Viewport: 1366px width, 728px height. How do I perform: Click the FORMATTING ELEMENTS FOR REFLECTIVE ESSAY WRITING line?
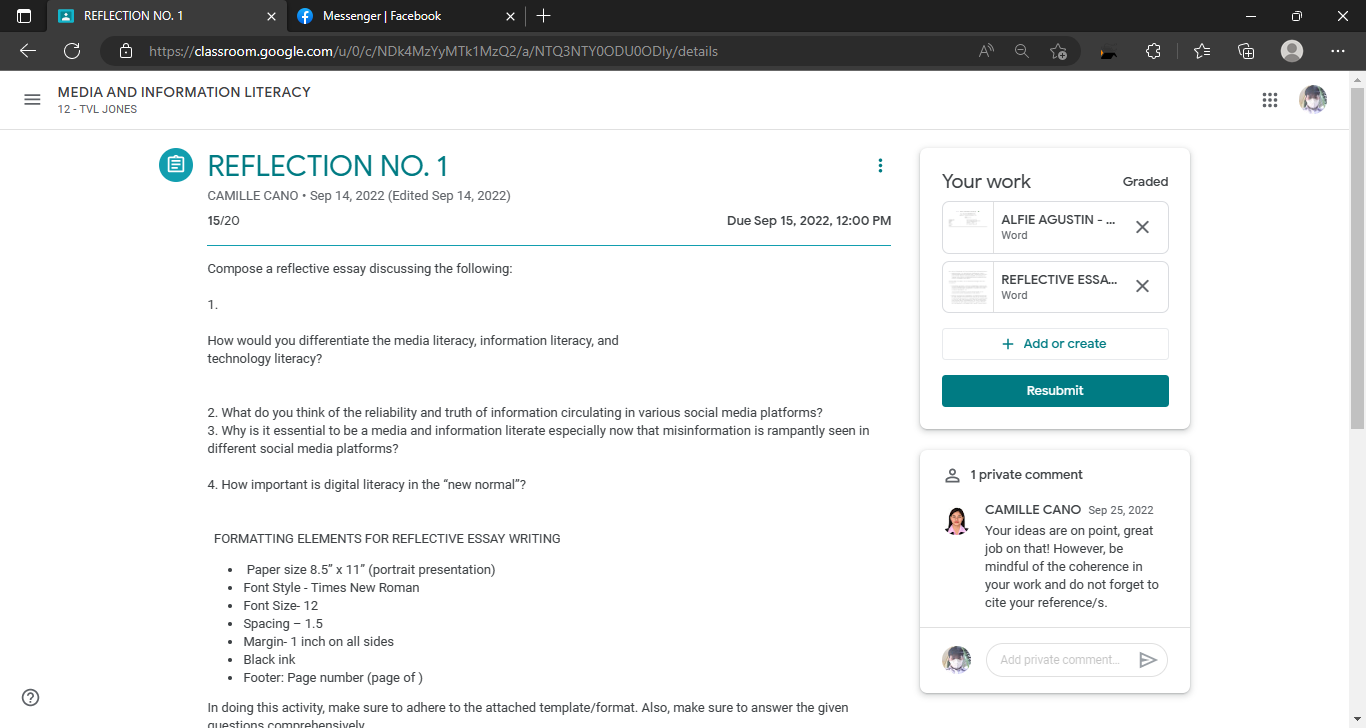point(387,539)
